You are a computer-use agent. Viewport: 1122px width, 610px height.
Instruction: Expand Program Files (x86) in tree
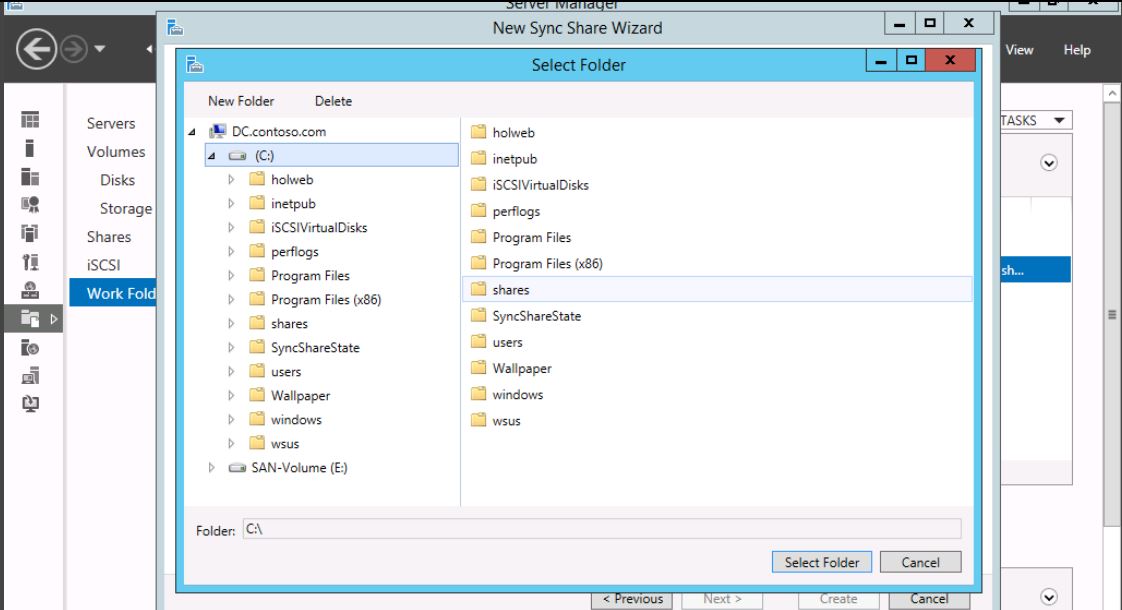231,299
